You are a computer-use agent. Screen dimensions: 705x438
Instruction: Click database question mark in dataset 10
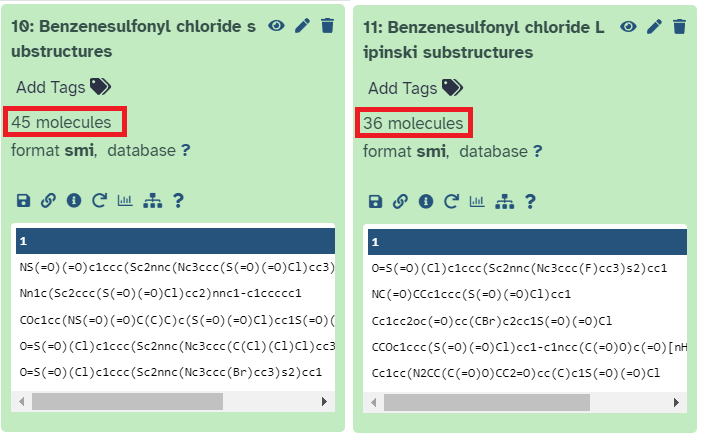(186, 150)
